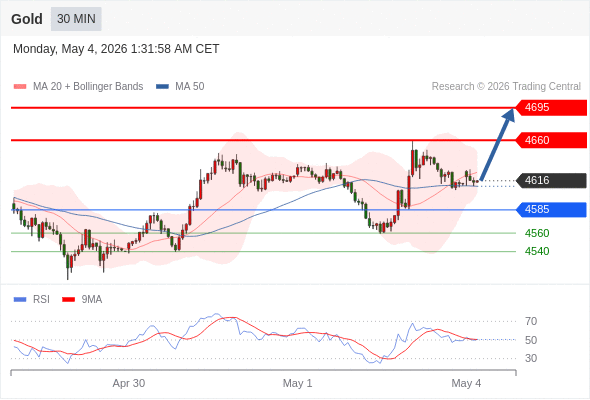Click the 4585 pivot price tag
590x400 pixels.
550,210
